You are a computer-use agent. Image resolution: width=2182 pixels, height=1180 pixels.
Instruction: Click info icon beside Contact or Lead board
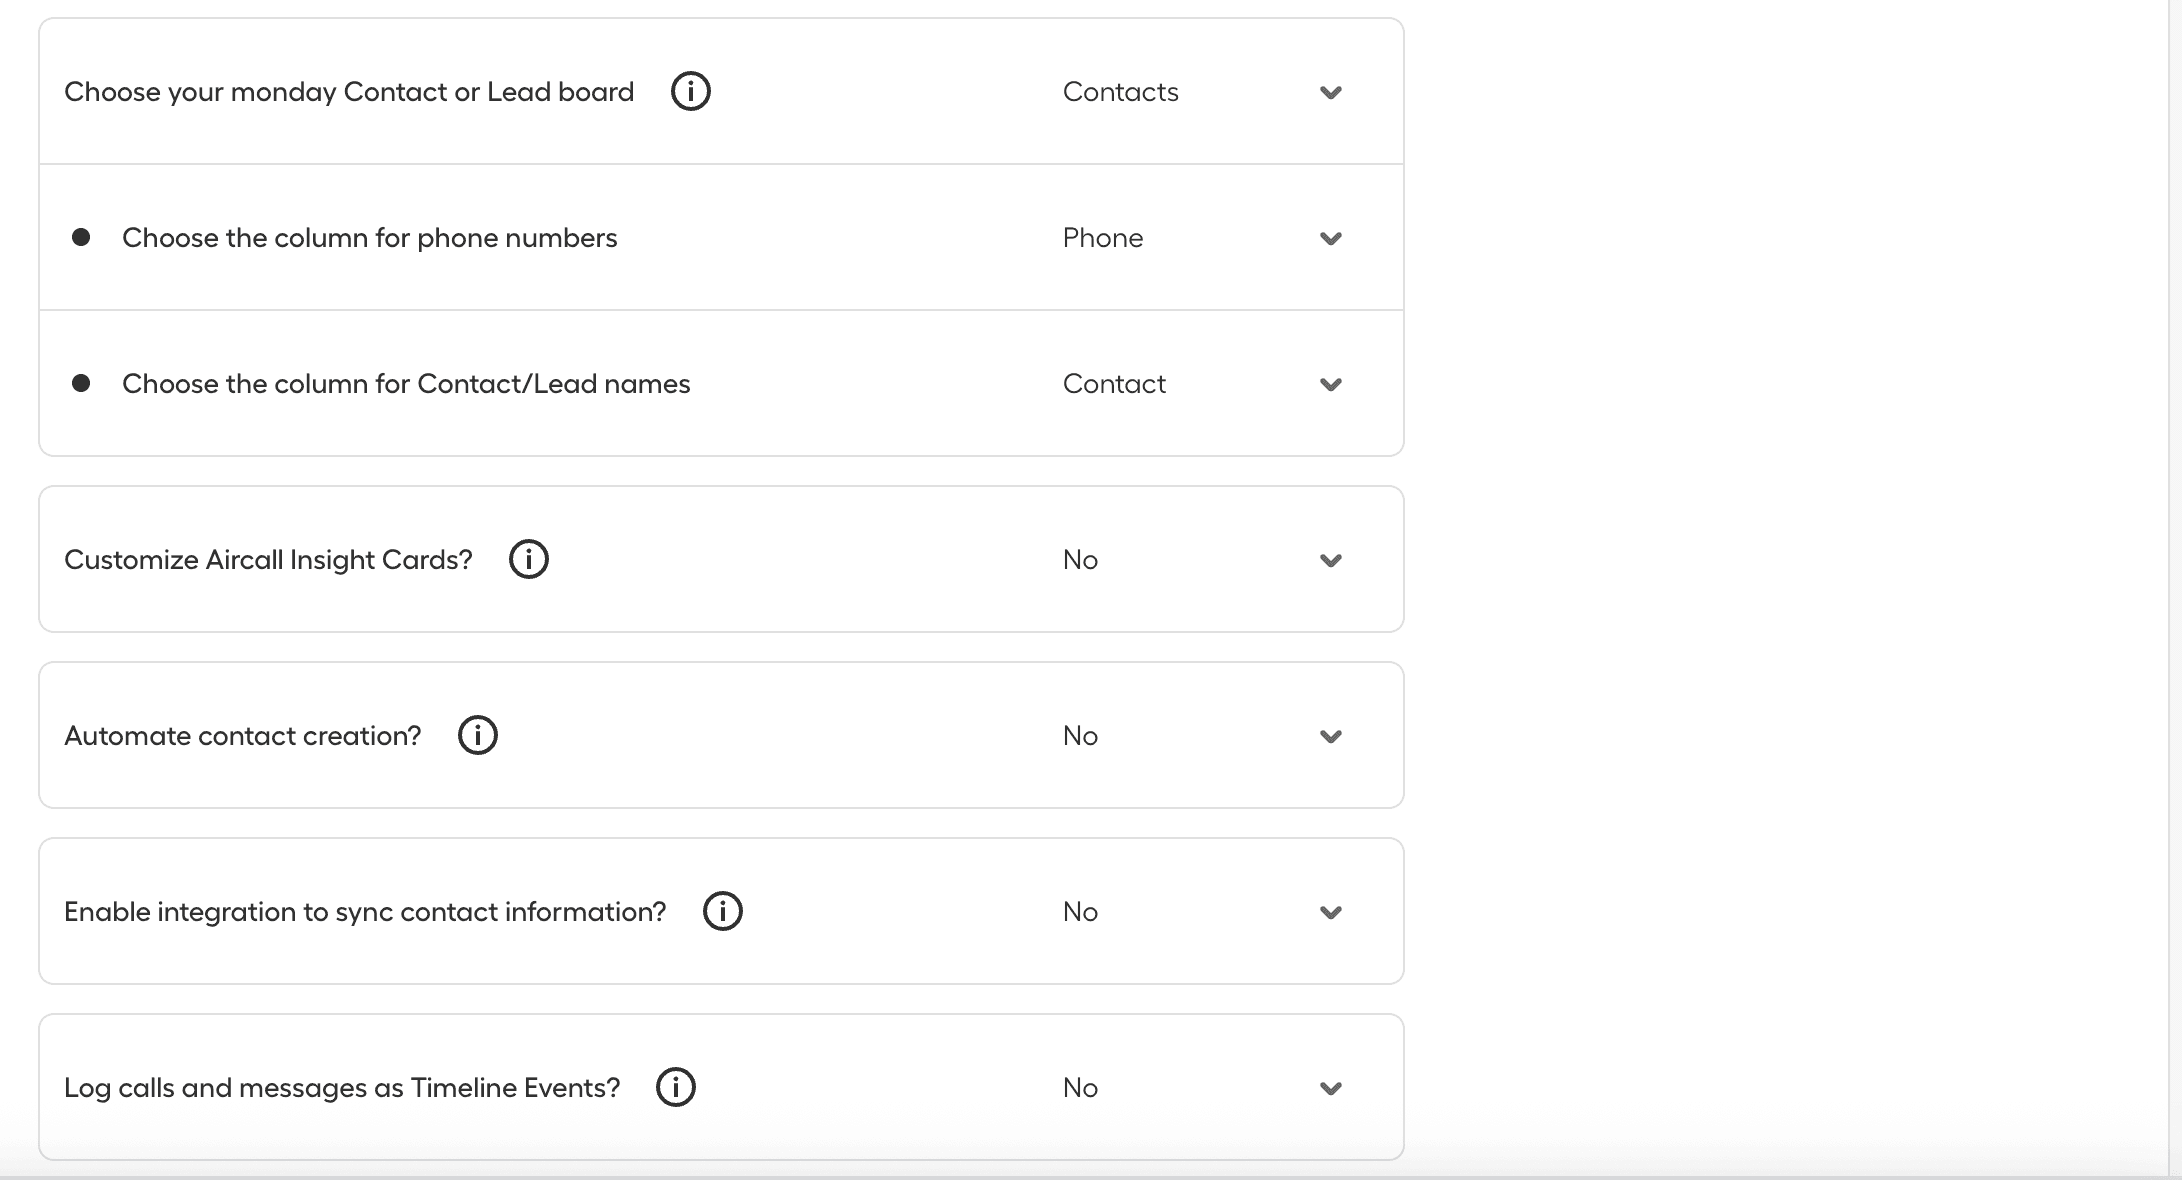coord(690,91)
